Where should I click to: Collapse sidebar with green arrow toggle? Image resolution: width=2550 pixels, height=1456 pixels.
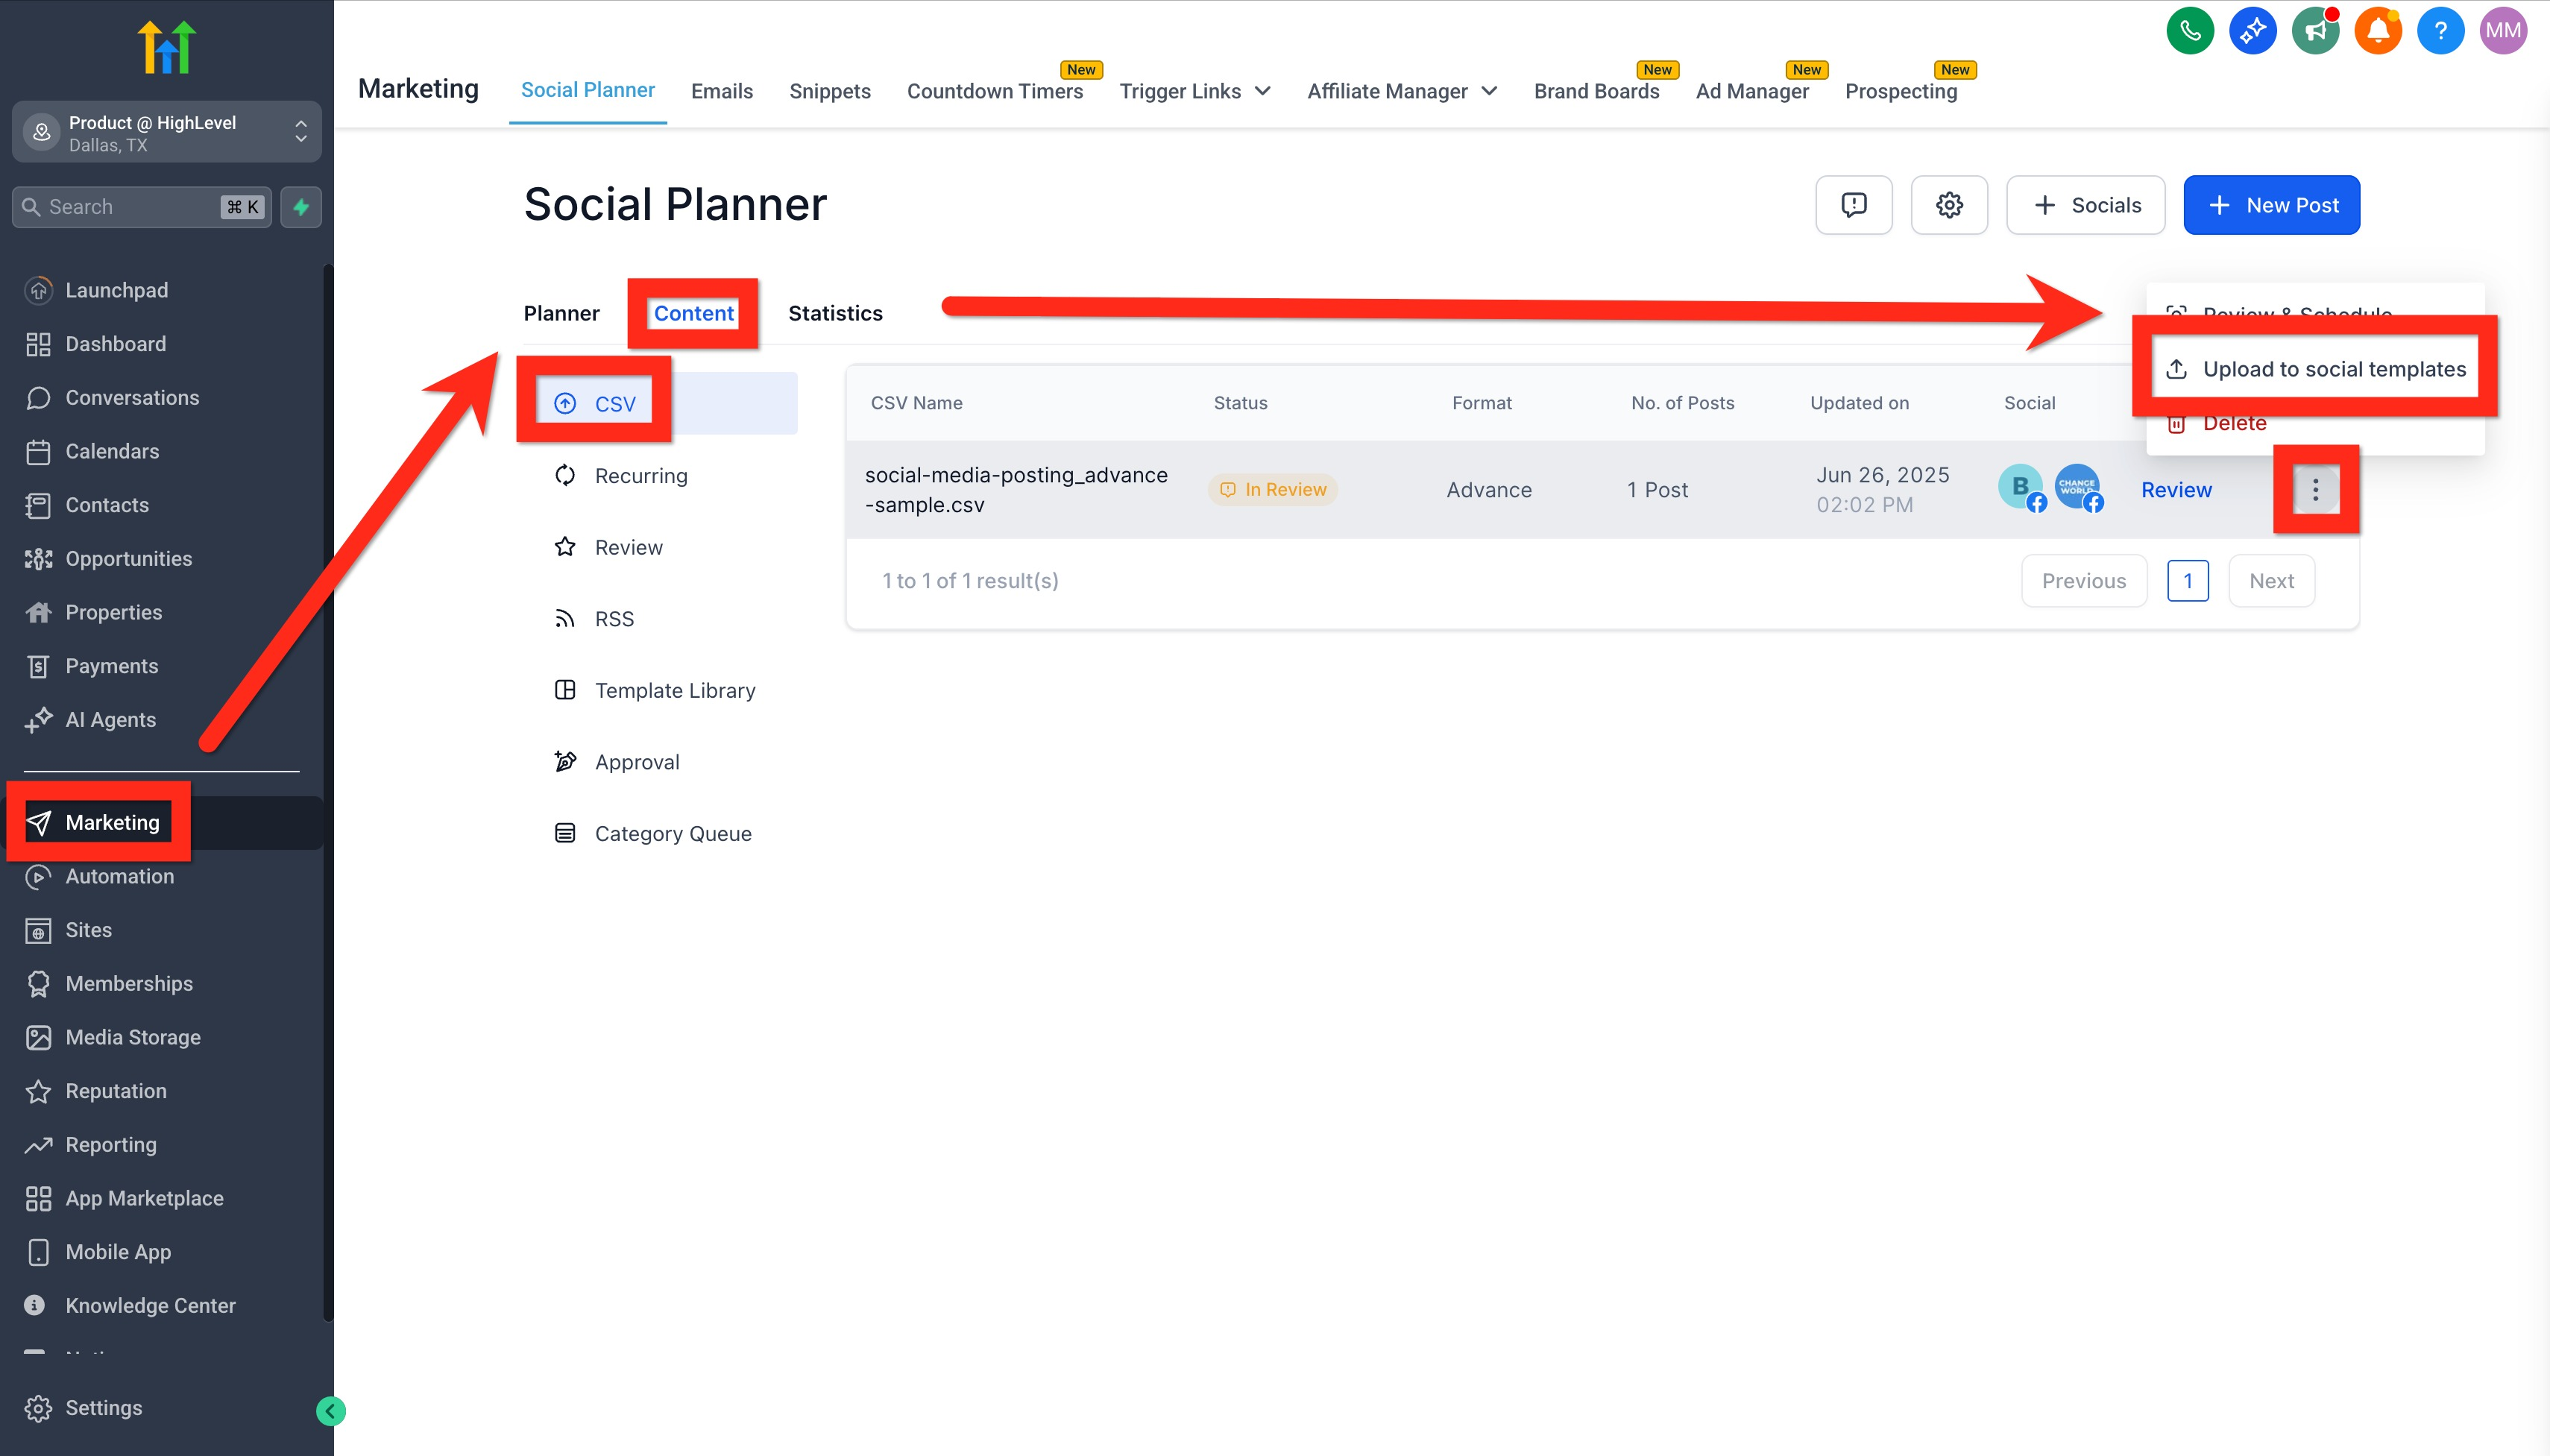(330, 1411)
